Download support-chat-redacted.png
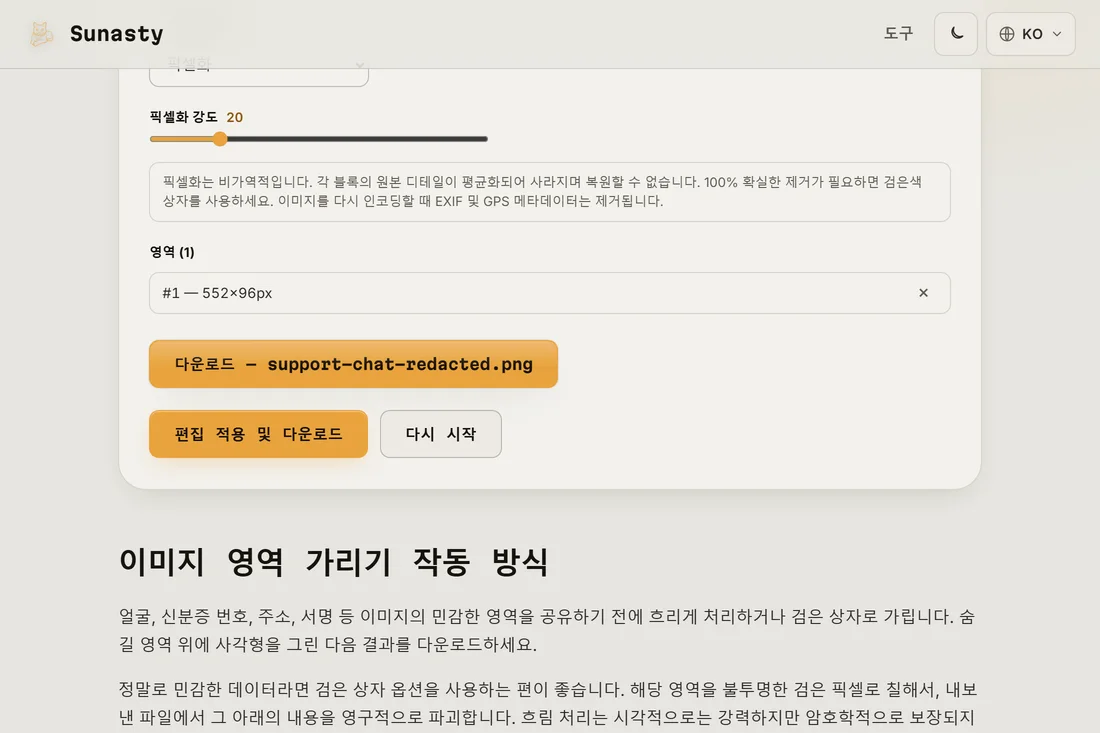 coord(353,364)
